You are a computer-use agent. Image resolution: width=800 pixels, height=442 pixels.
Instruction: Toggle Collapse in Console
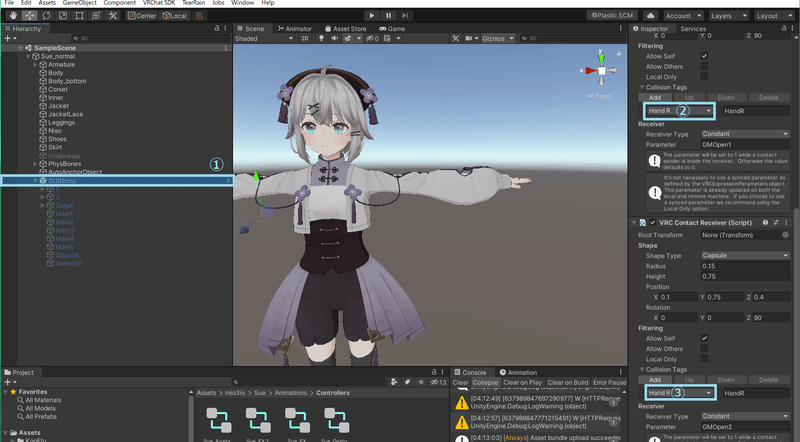[x=485, y=382]
